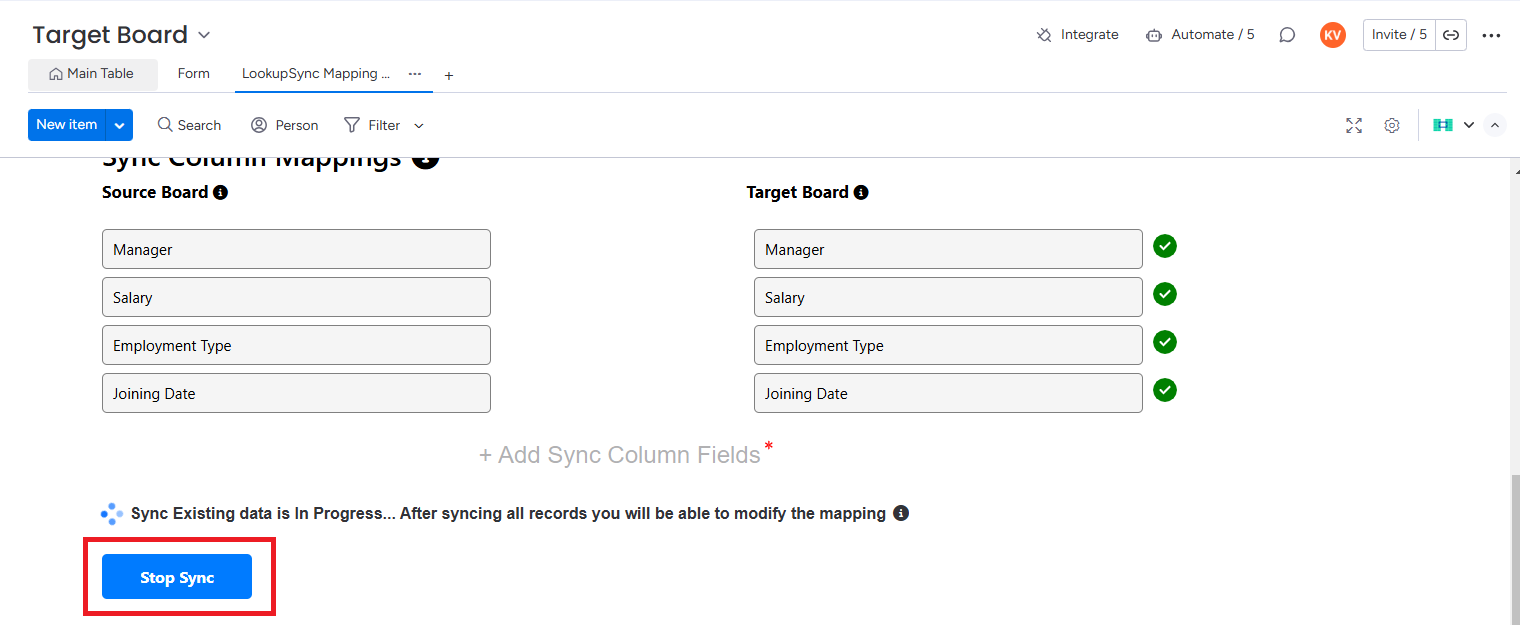Screen dimensions: 1520x625
Task: Switch to the Form tab
Action: [x=194, y=74]
